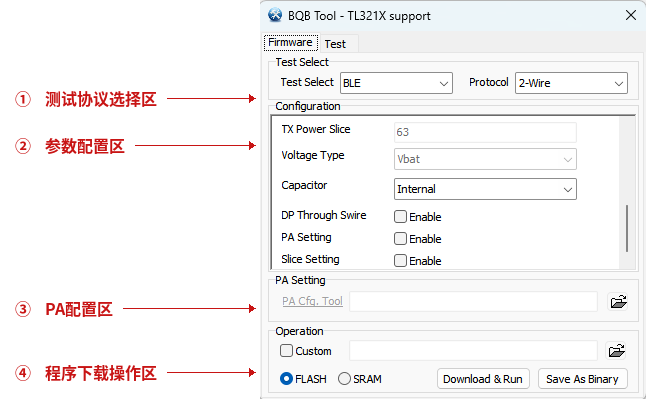Select the SRAM radio button
The width and height of the screenshot is (646, 399).
click(x=344, y=378)
